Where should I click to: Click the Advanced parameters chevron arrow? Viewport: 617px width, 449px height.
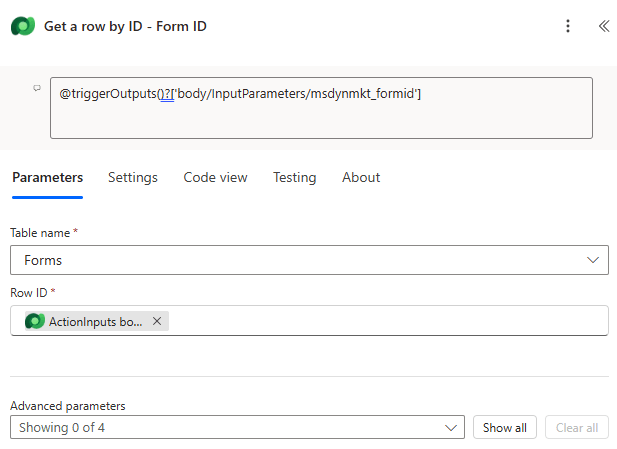click(x=449, y=428)
